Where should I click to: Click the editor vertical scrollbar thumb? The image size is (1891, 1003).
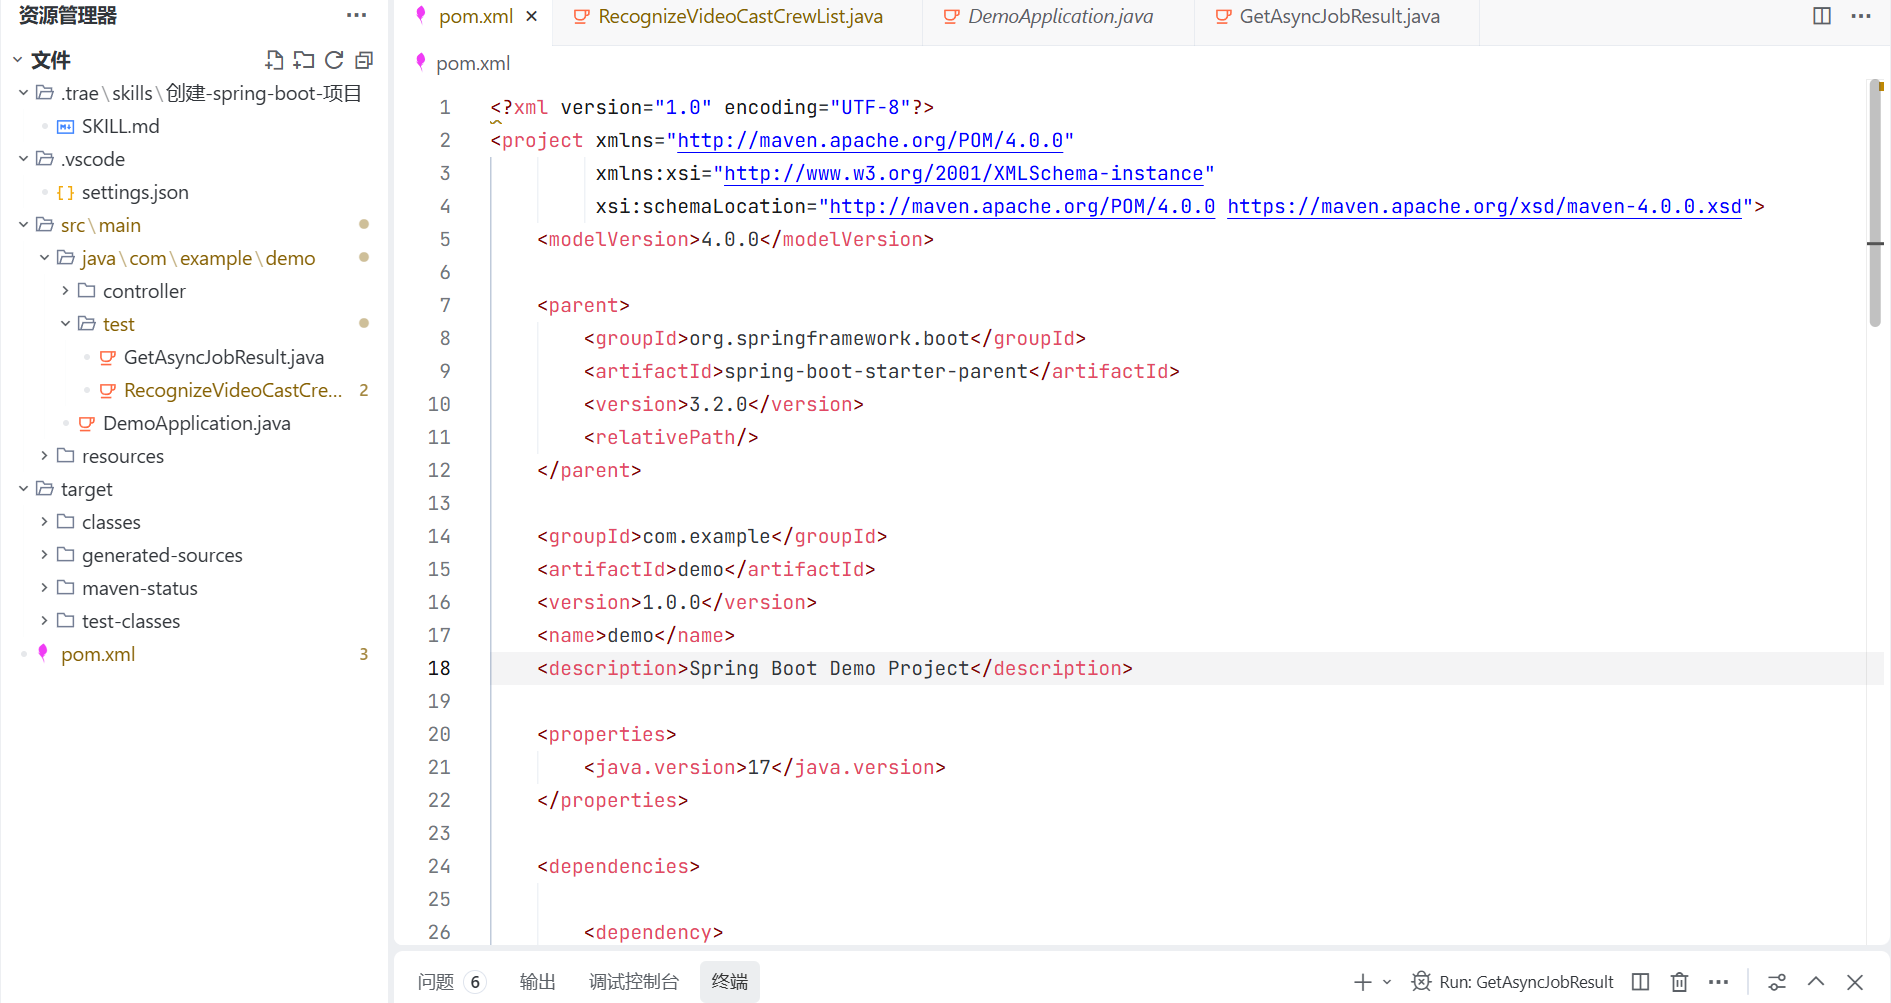click(x=1875, y=203)
